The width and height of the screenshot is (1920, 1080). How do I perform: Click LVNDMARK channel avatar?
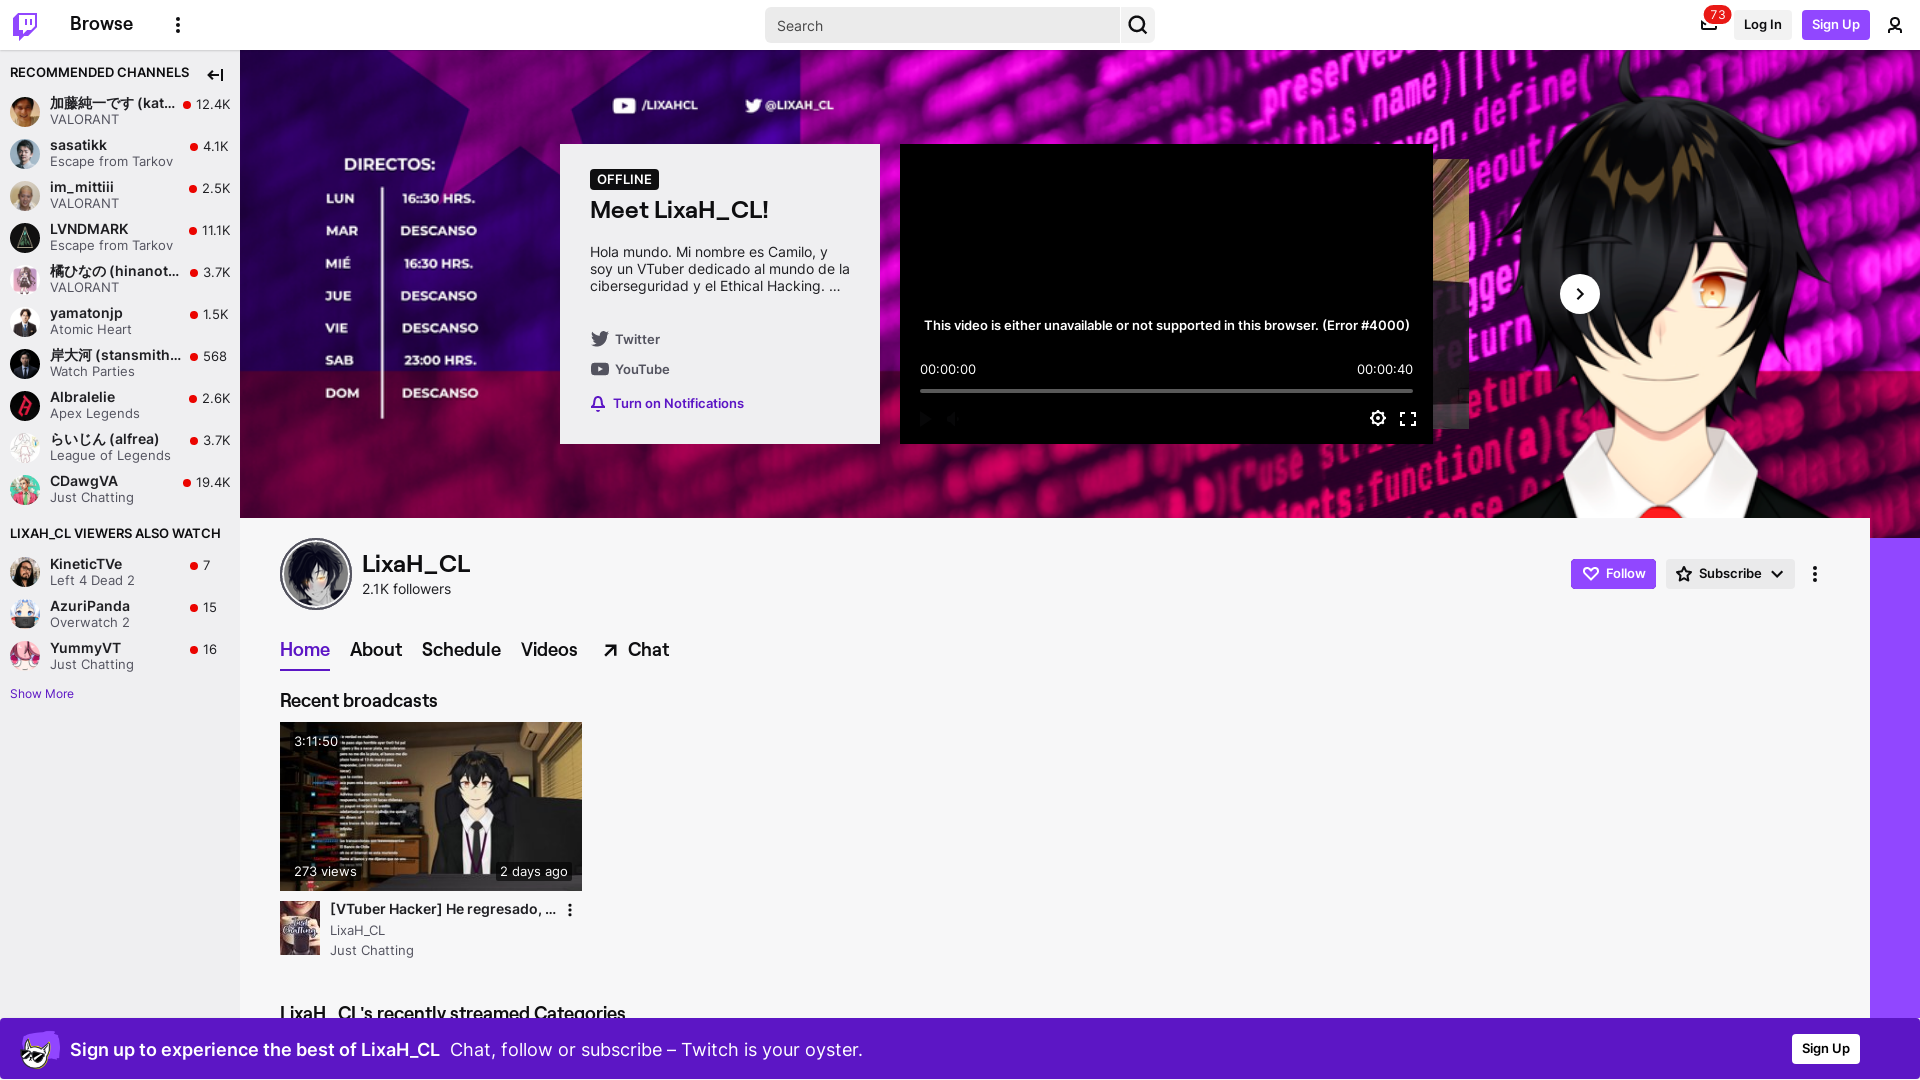click(x=25, y=237)
